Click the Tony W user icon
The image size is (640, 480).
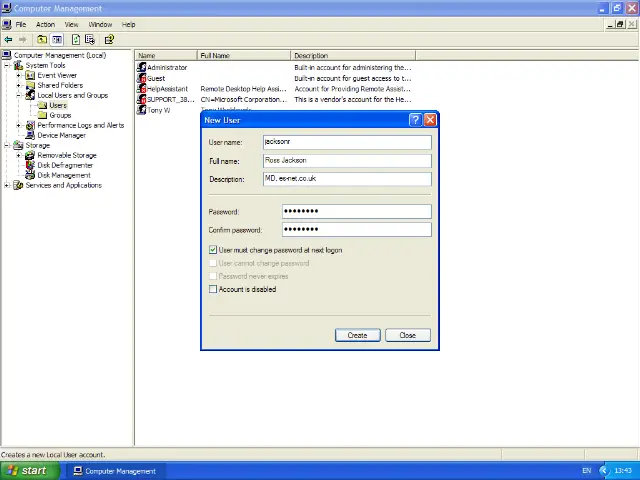coord(142,110)
